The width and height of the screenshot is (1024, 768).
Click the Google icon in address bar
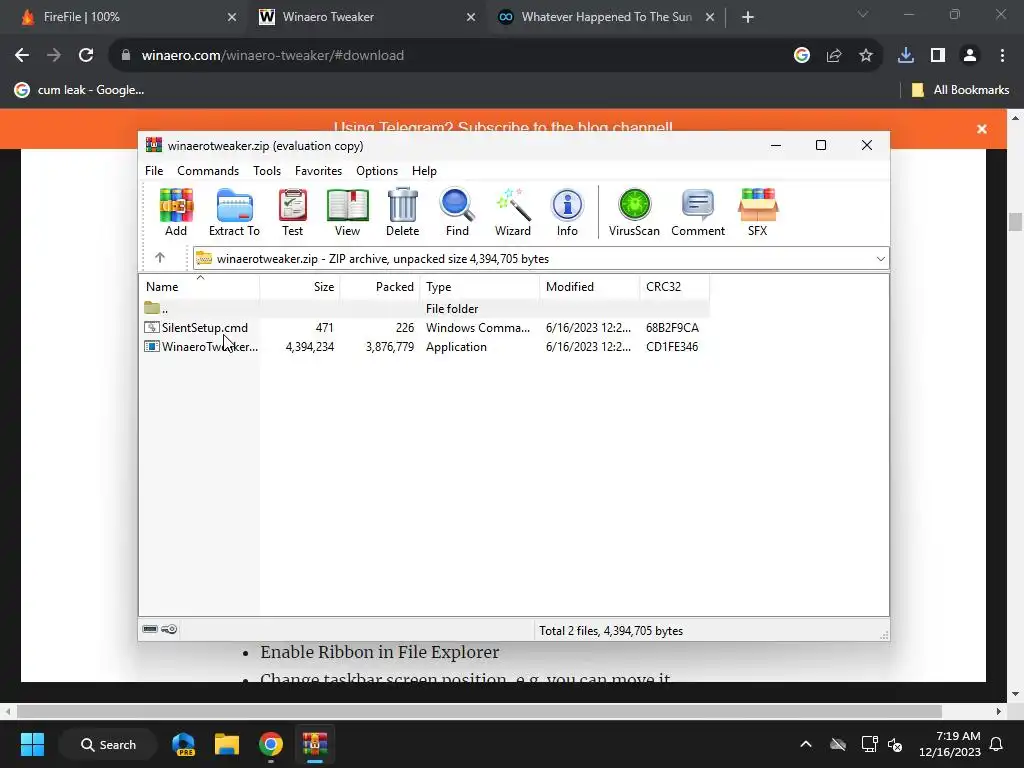[801, 56]
